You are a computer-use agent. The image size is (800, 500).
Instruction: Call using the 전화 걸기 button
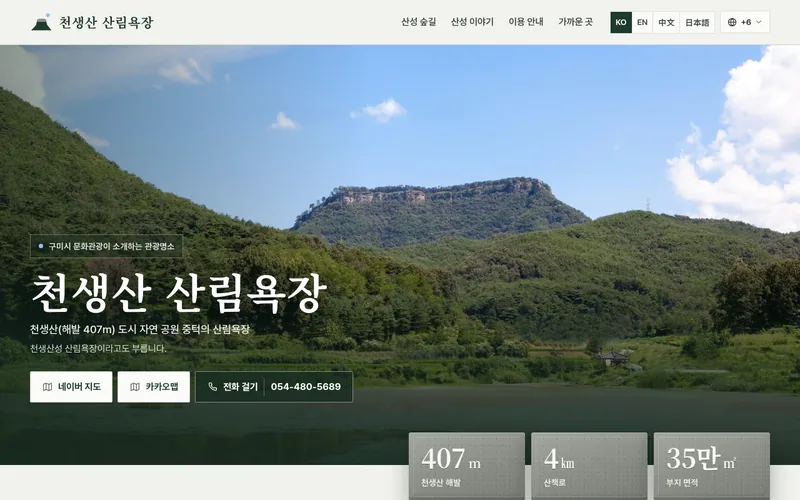coord(274,387)
